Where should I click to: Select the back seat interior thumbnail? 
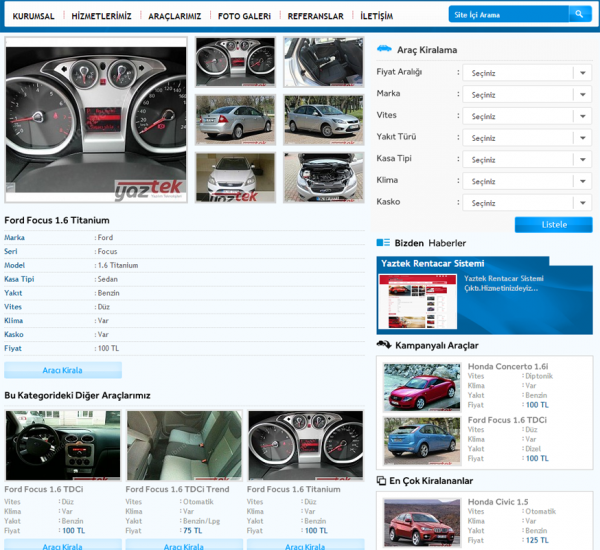[324, 62]
